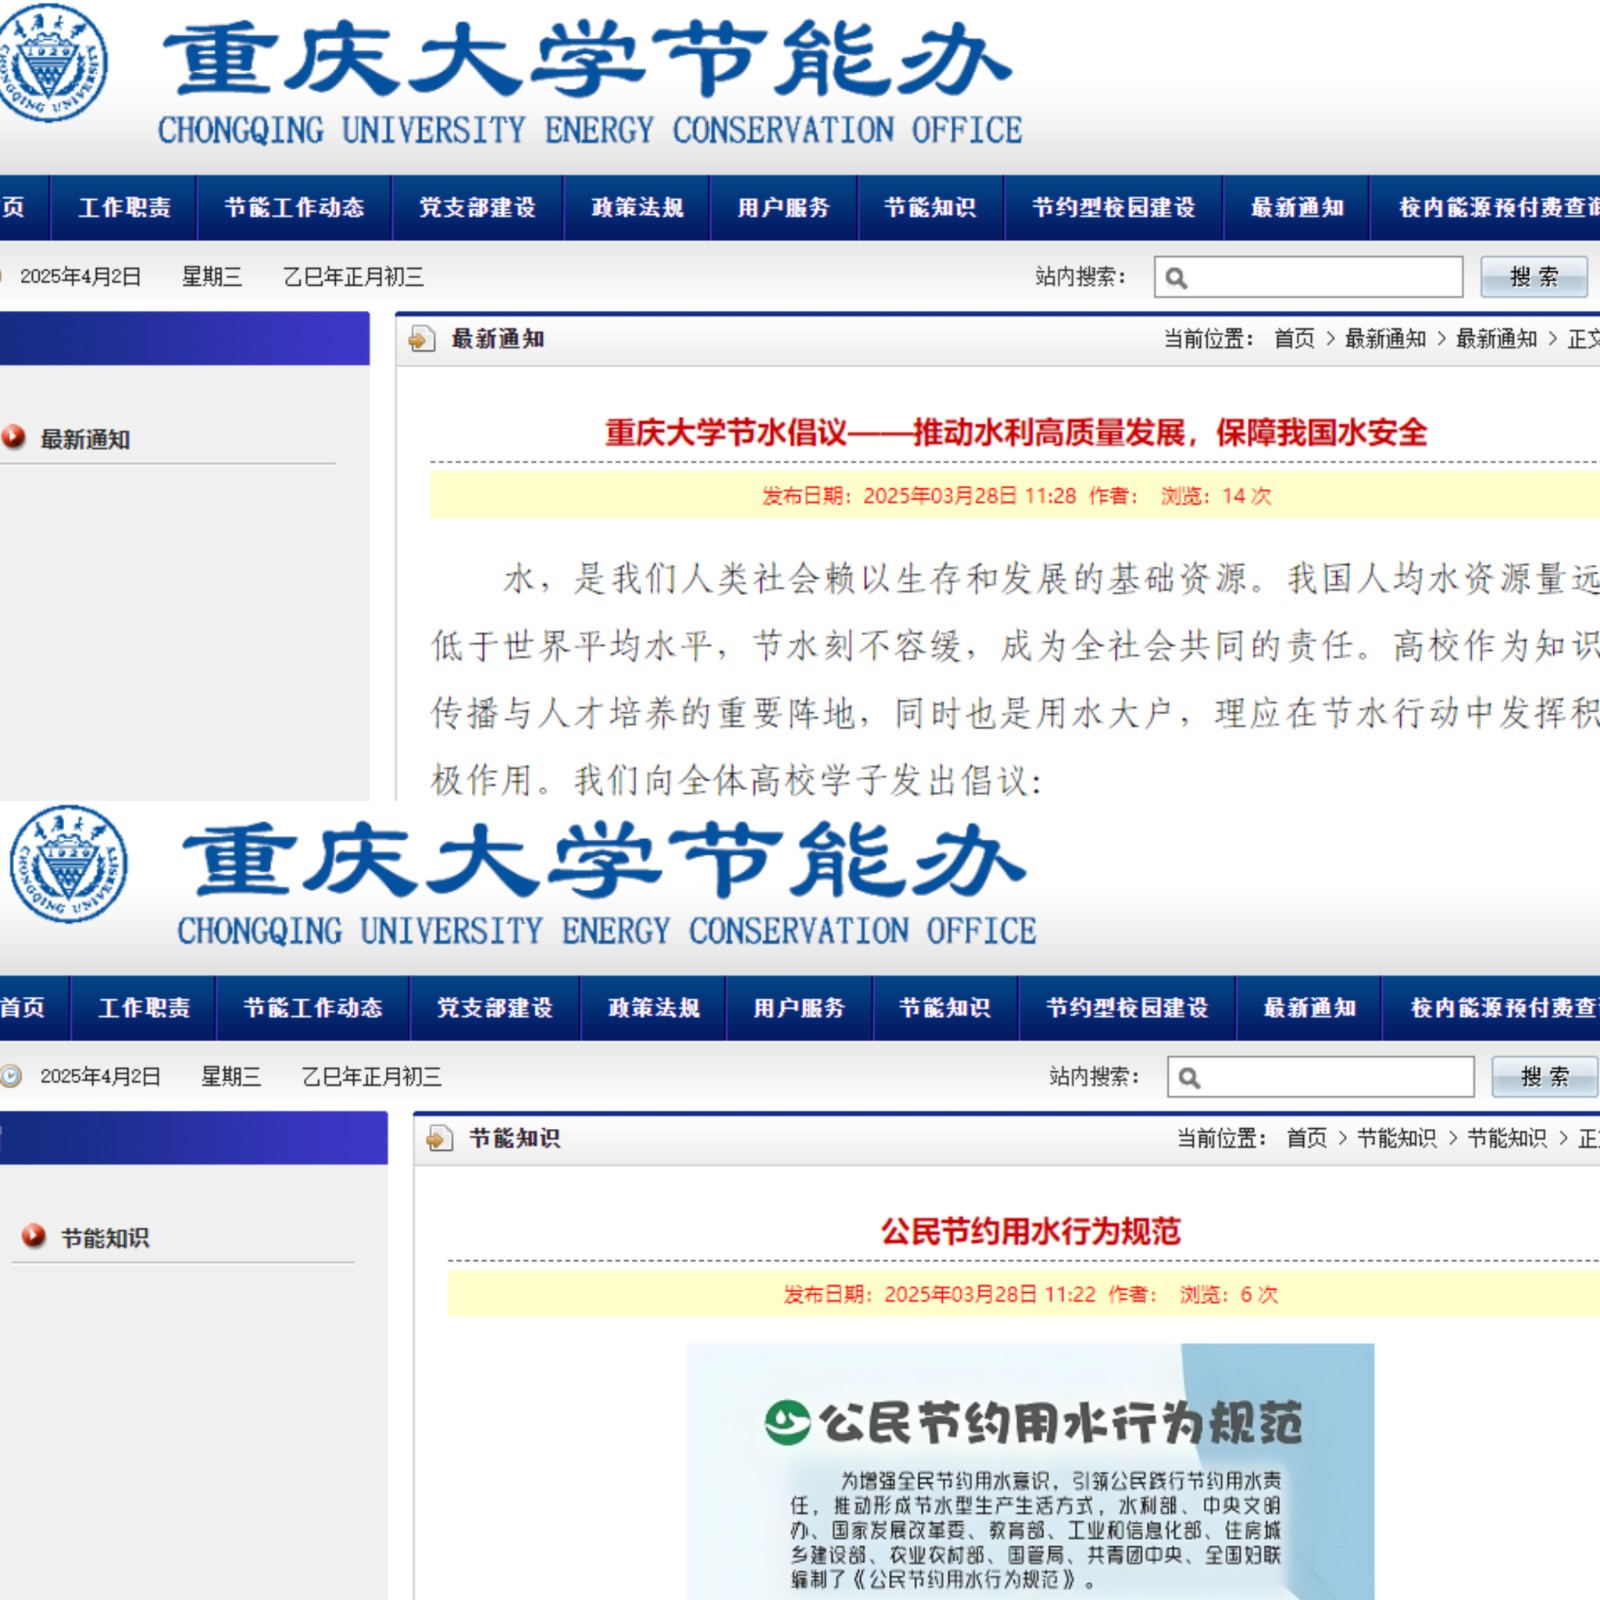Click the clock icon beside the lower page date
The width and height of the screenshot is (1600, 1600).
click(x=11, y=1076)
